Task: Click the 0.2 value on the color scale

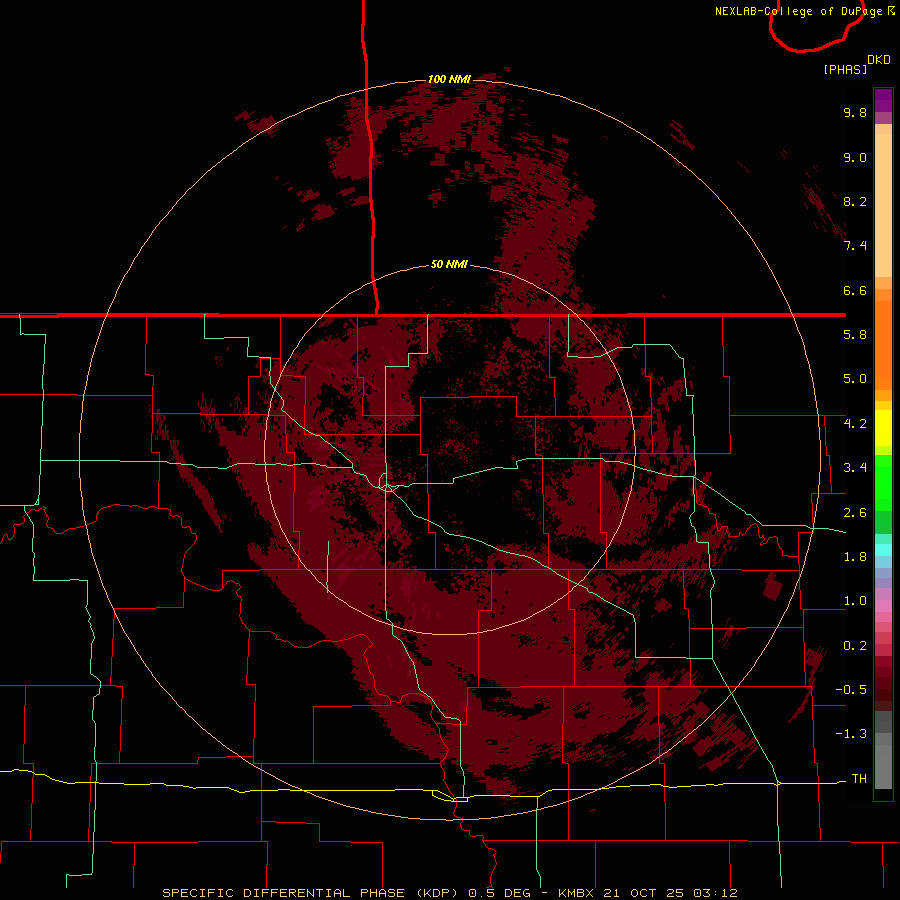Action: pos(855,646)
